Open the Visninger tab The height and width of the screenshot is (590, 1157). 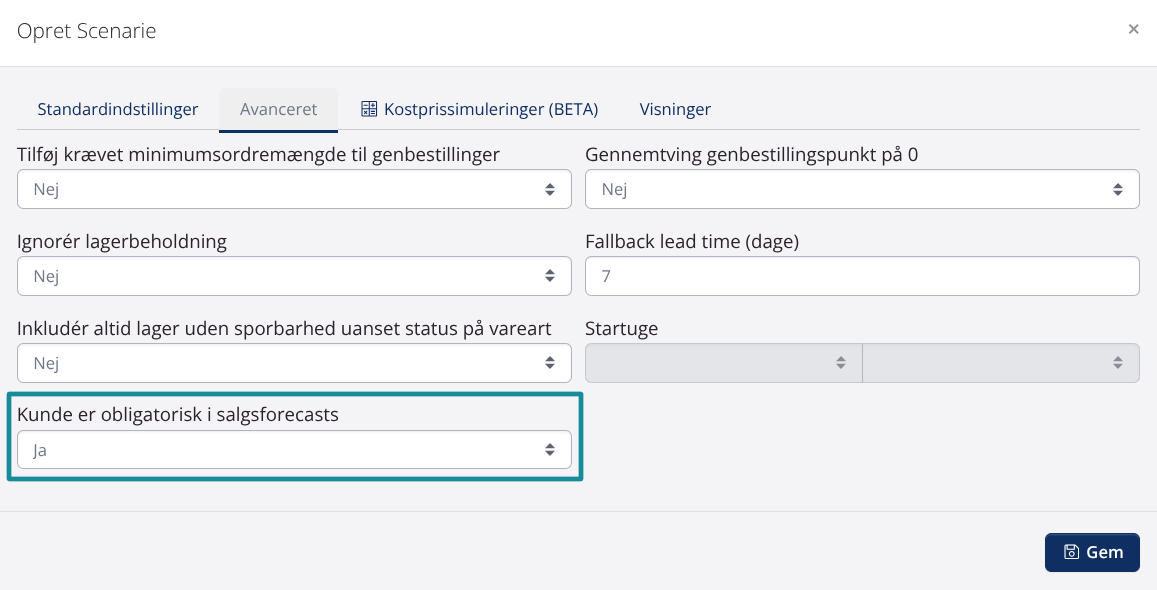click(x=675, y=109)
